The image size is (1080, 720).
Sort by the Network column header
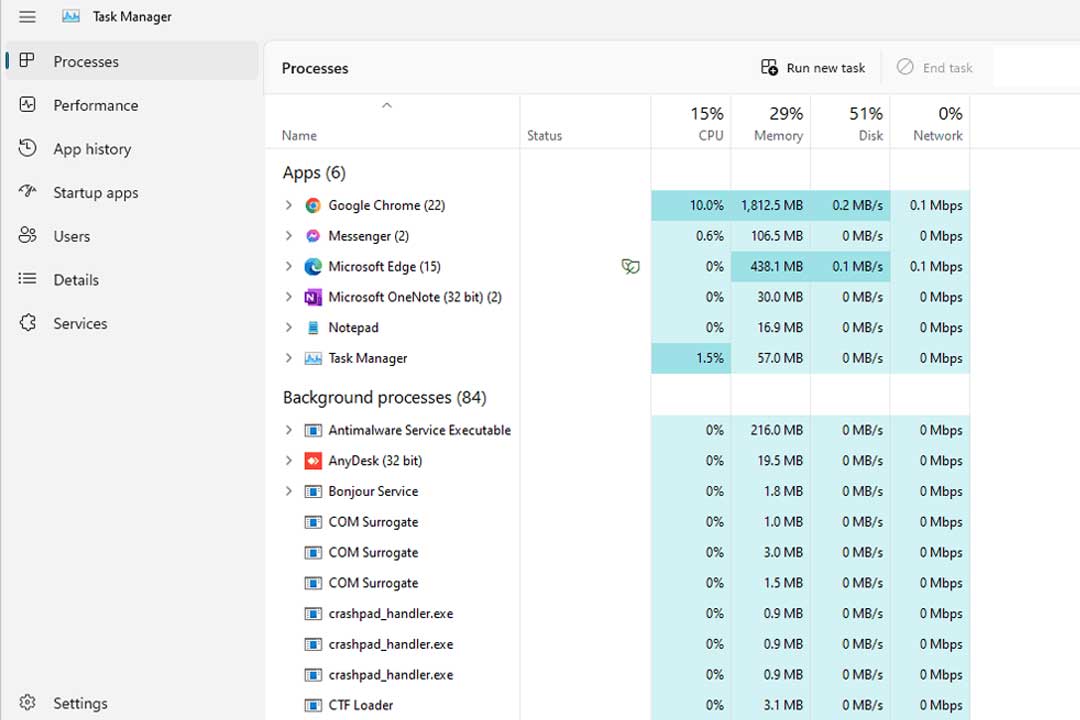[x=930, y=122]
